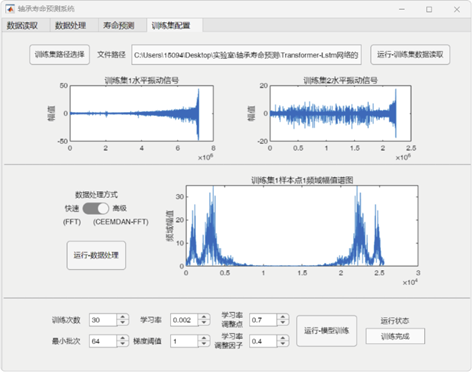Decrease 最小批次 value using down arrow

[x=123, y=344]
